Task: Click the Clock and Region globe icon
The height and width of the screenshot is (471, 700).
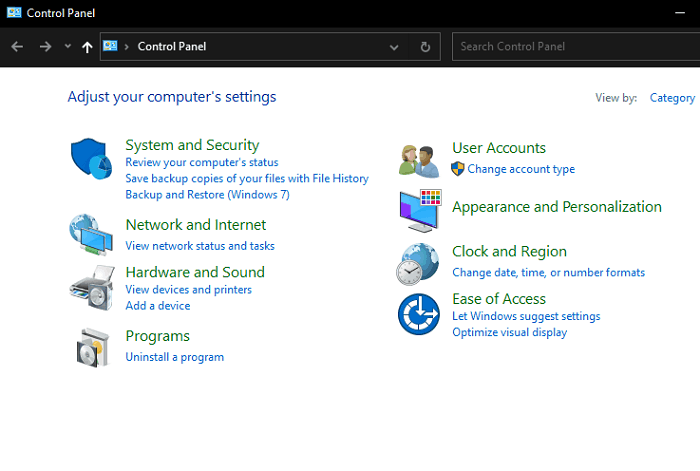Action: [x=419, y=264]
